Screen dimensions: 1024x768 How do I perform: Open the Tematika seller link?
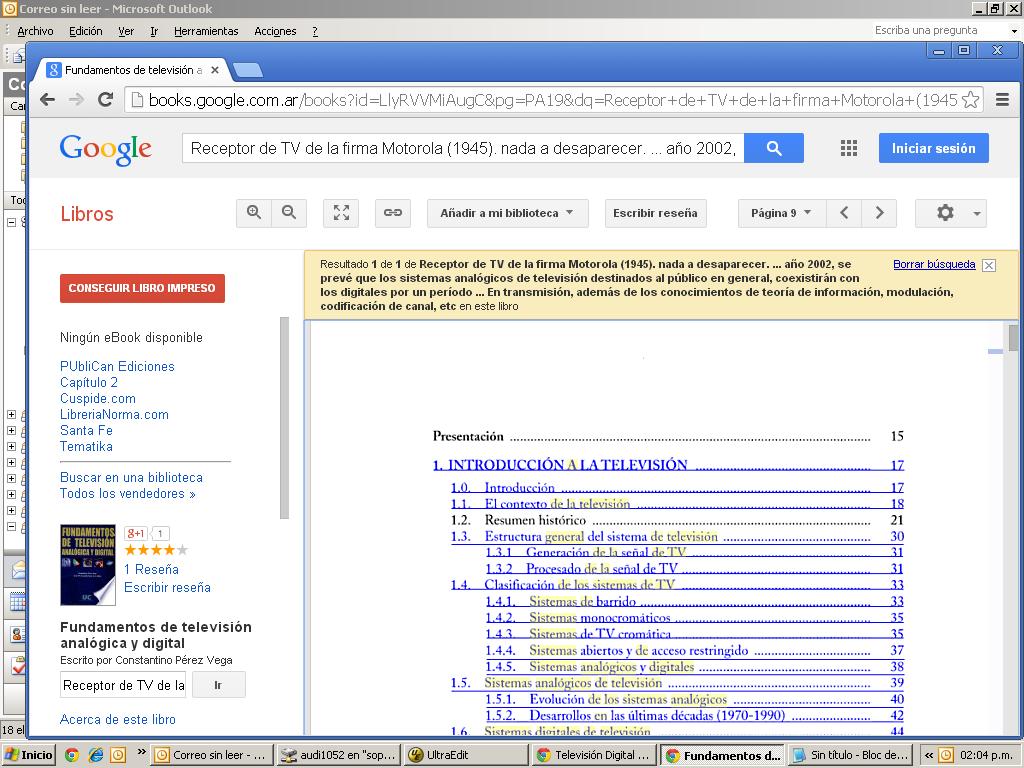click(86, 447)
